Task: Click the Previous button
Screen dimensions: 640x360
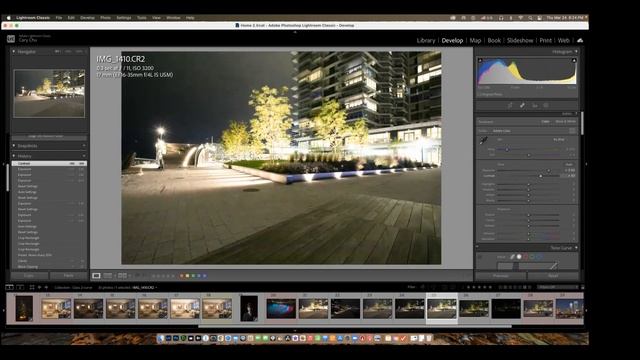Action: click(500, 276)
